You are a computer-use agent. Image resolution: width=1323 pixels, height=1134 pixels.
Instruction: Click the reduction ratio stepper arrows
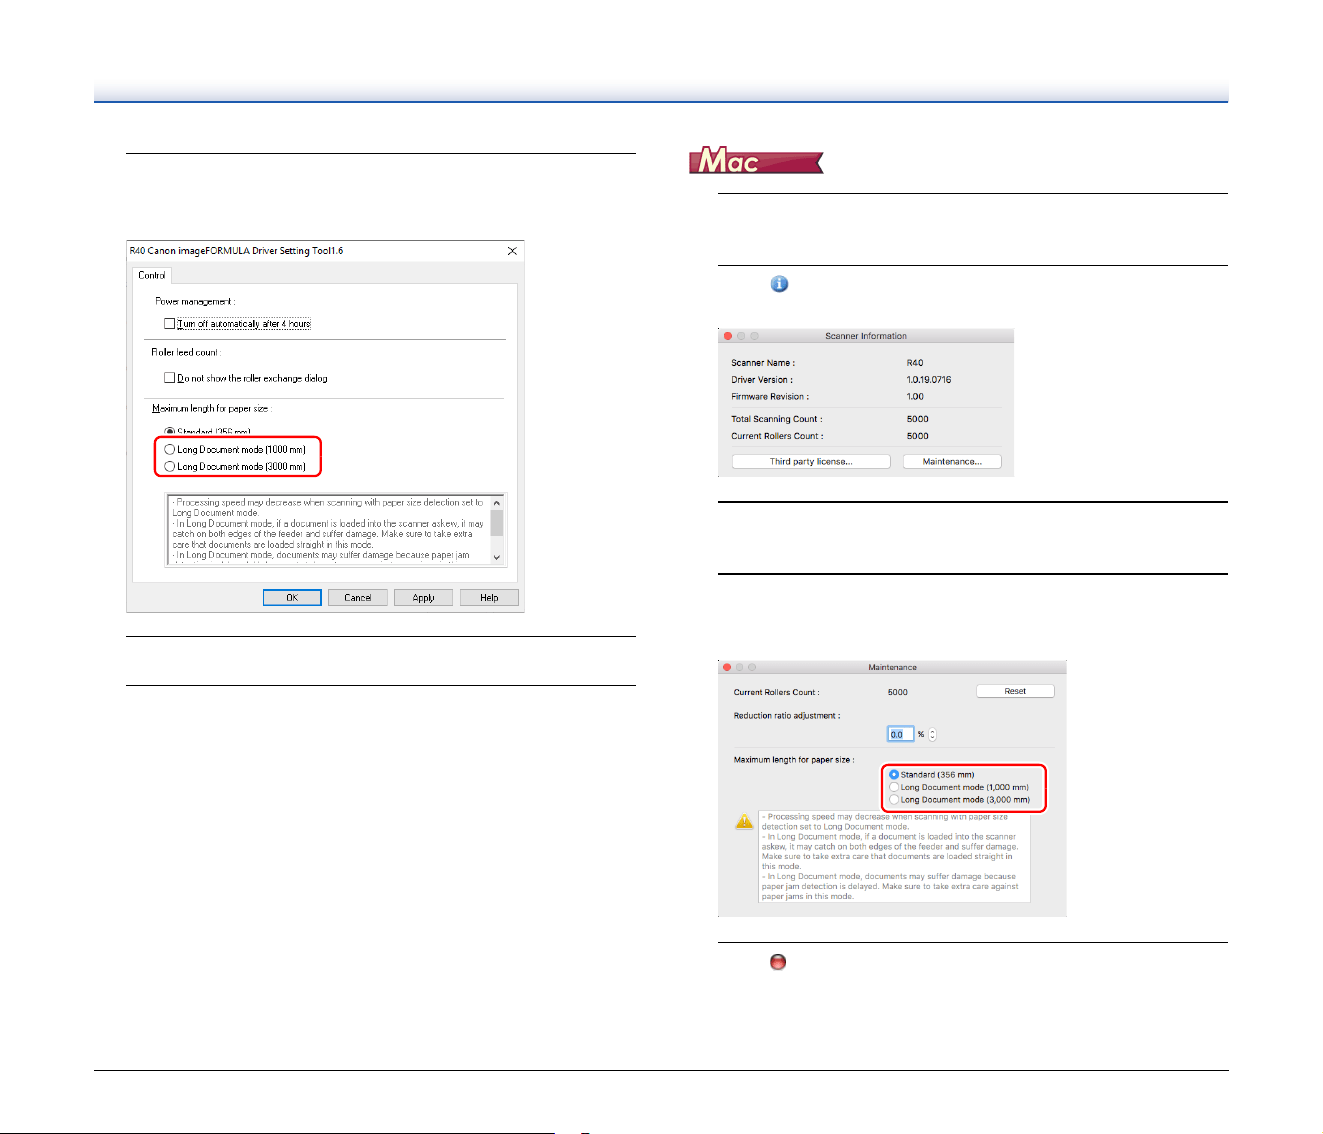933,734
